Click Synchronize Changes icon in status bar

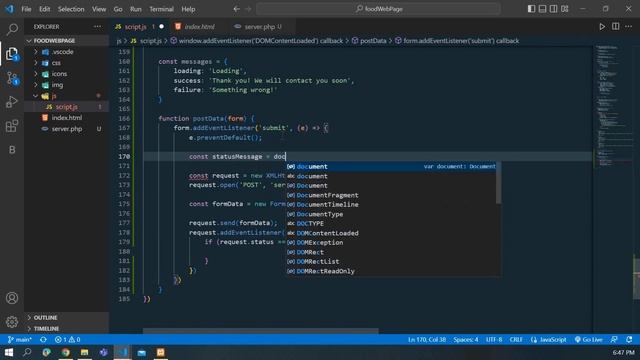coord(43,340)
